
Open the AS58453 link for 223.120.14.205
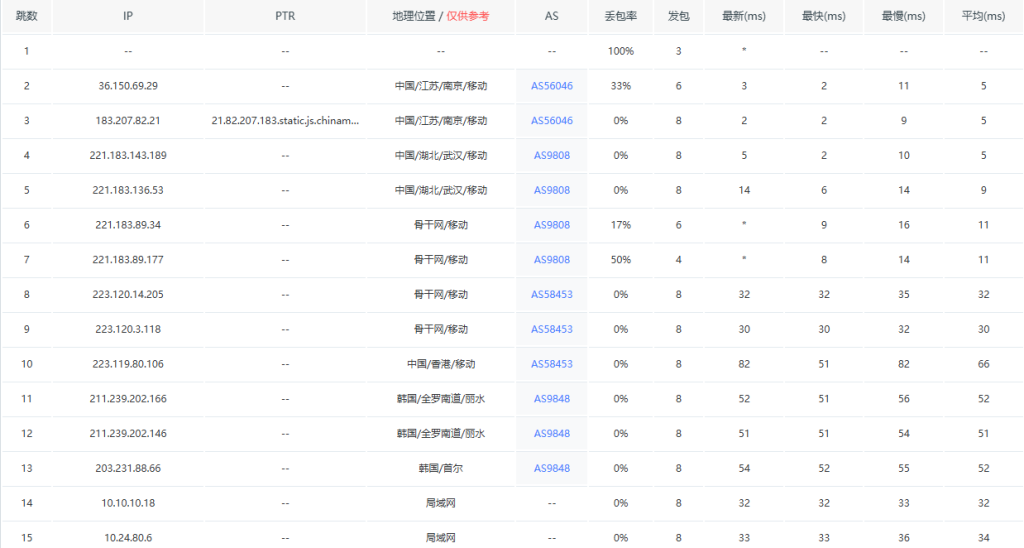click(551, 295)
